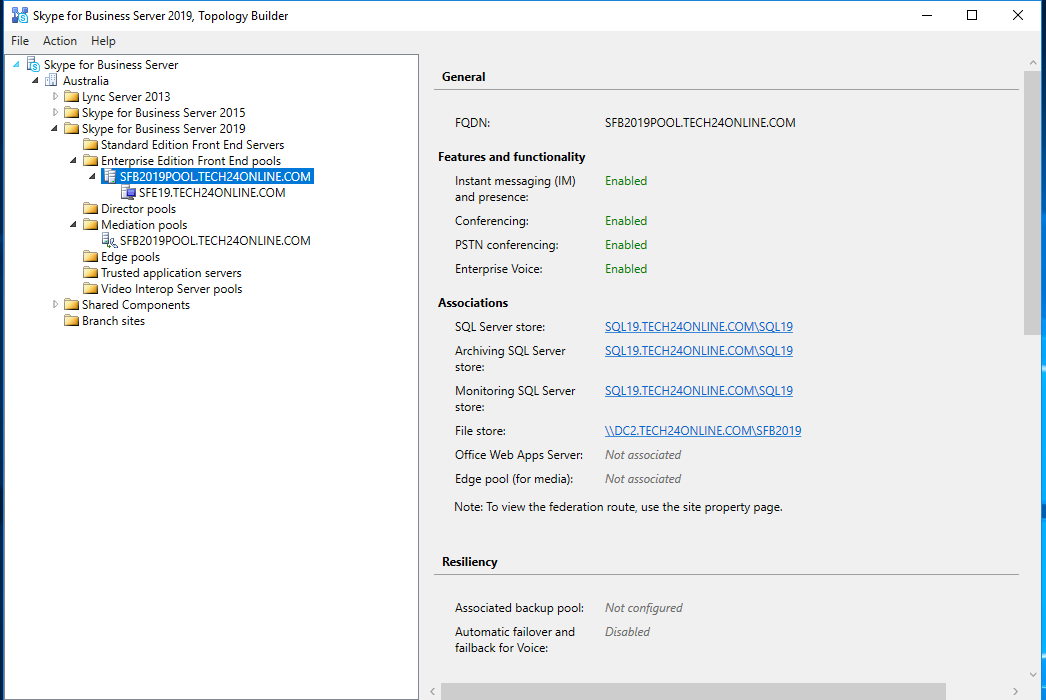Collapse the Enterprise Edition Front End pools node
1046x700 pixels.
coord(72,160)
